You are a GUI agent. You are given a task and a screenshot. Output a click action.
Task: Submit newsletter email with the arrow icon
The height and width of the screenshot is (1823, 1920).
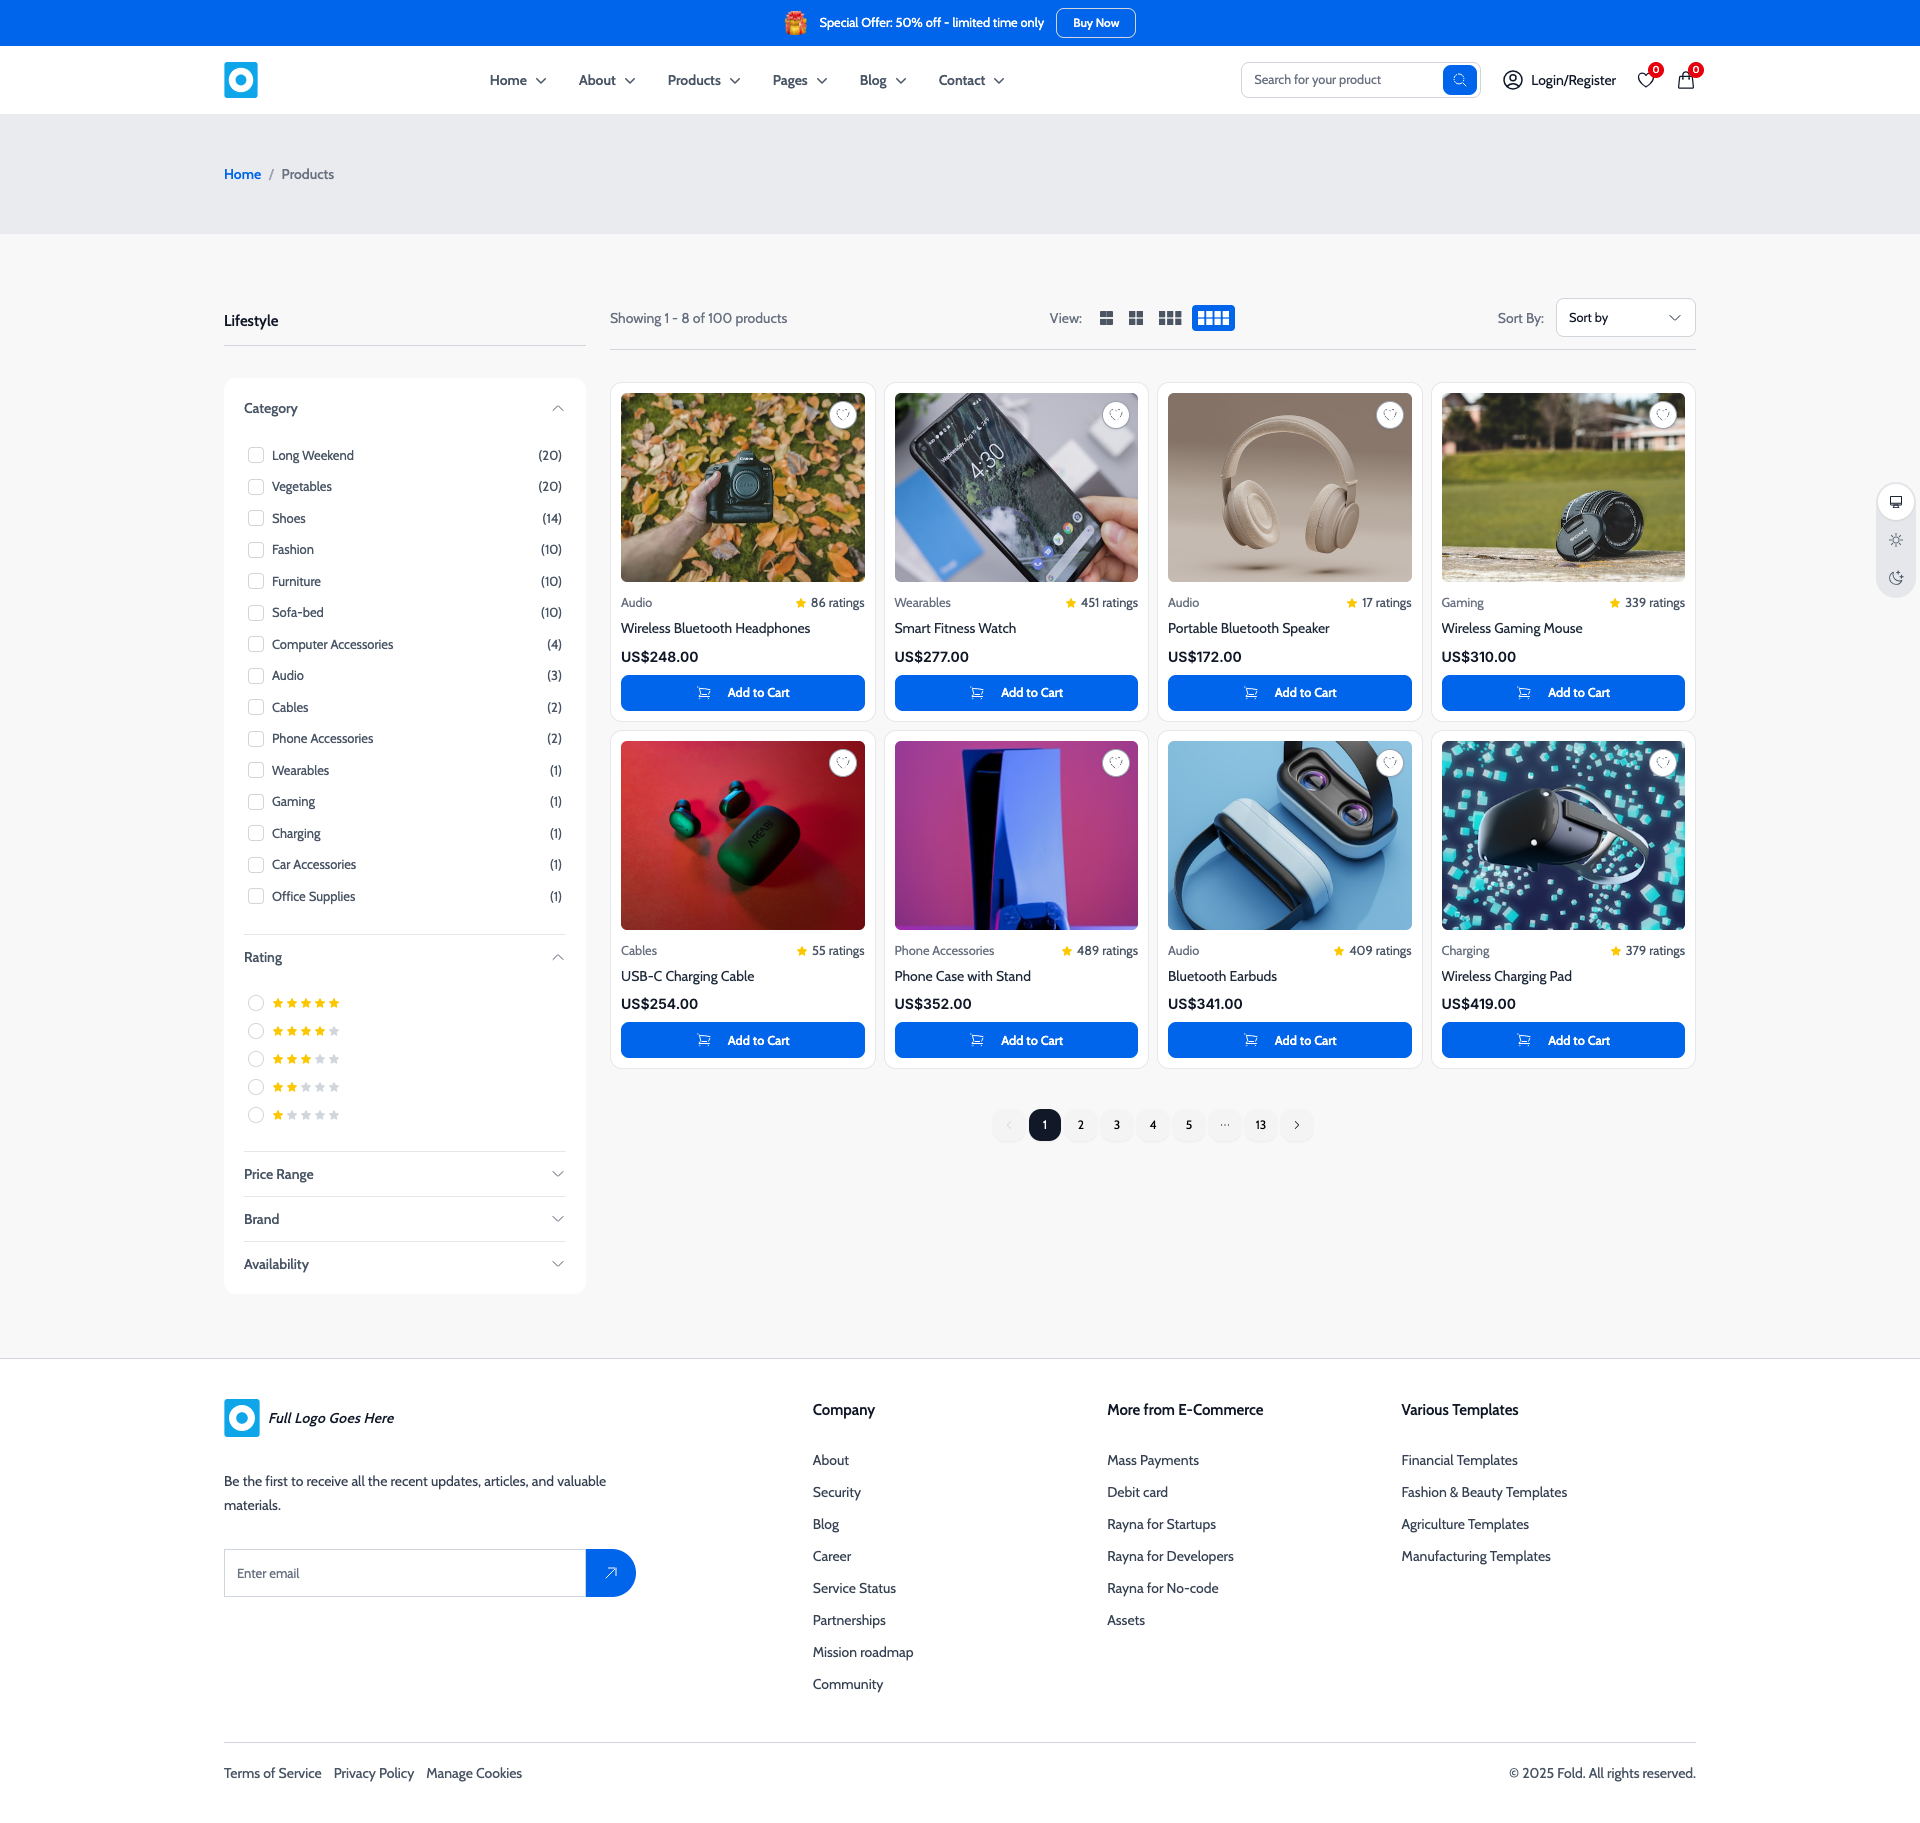(x=610, y=1572)
